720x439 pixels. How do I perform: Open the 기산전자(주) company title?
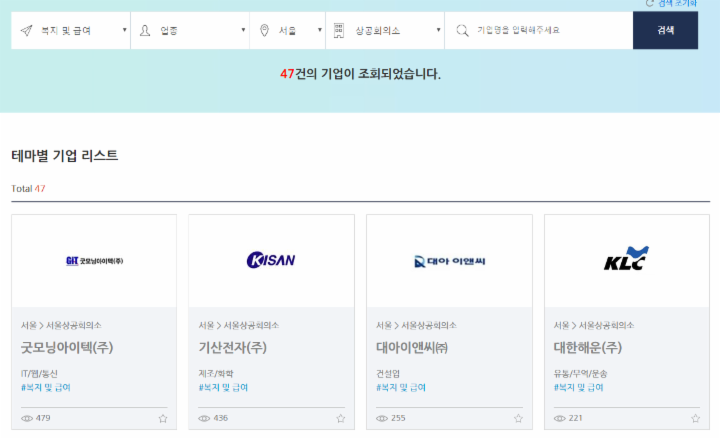click(x=233, y=348)
